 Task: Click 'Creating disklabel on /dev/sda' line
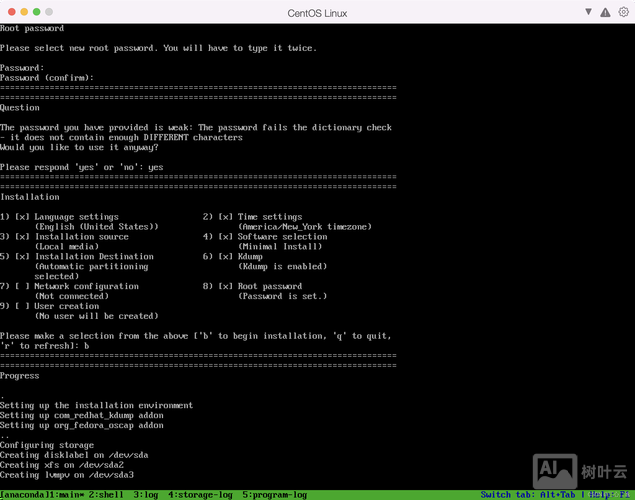click(74, 455)
